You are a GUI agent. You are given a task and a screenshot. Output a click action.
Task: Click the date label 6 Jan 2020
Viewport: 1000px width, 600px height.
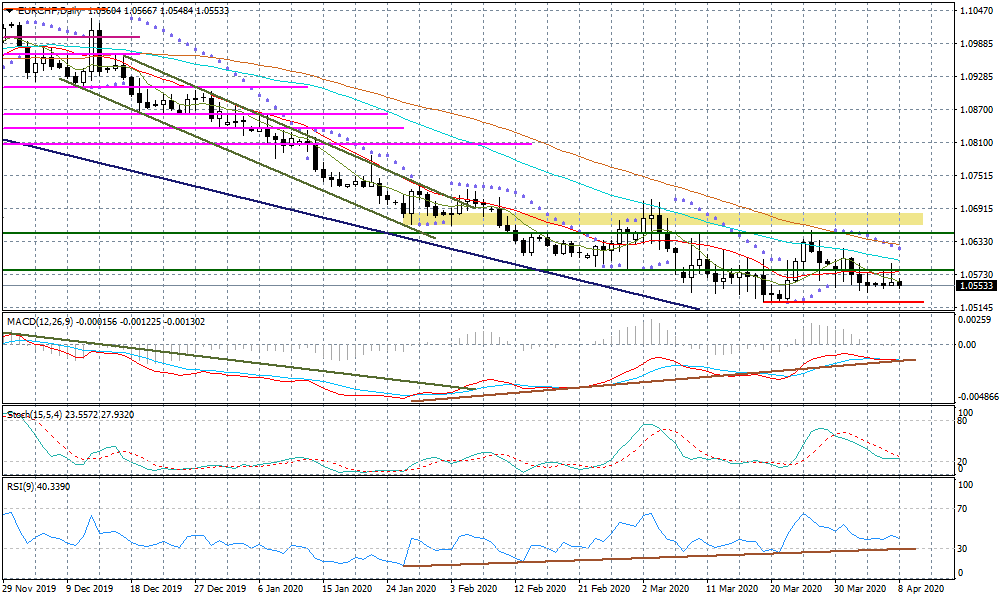[283, 589]
